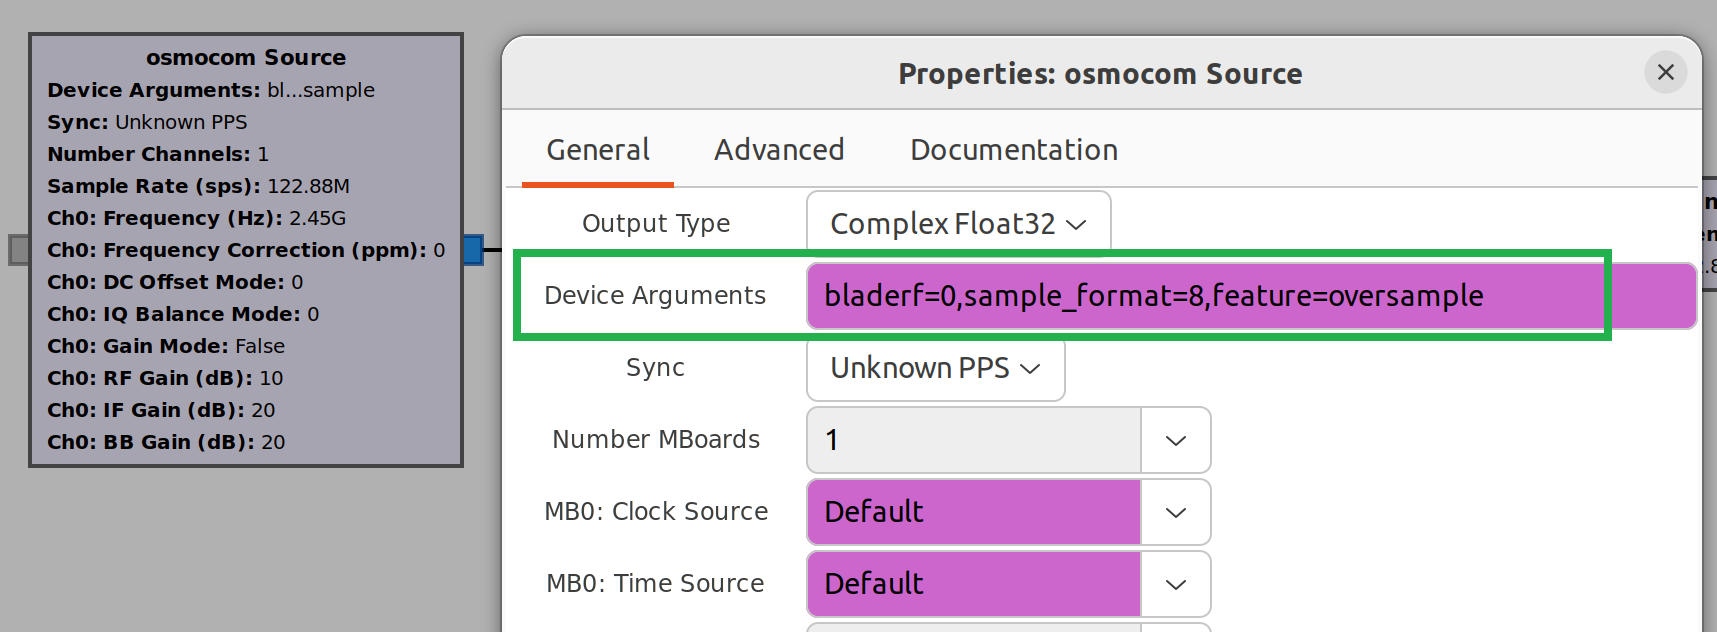Click the Sample Rate line in the block
This screenshot has width=1717, height=632.
(198, 186)
